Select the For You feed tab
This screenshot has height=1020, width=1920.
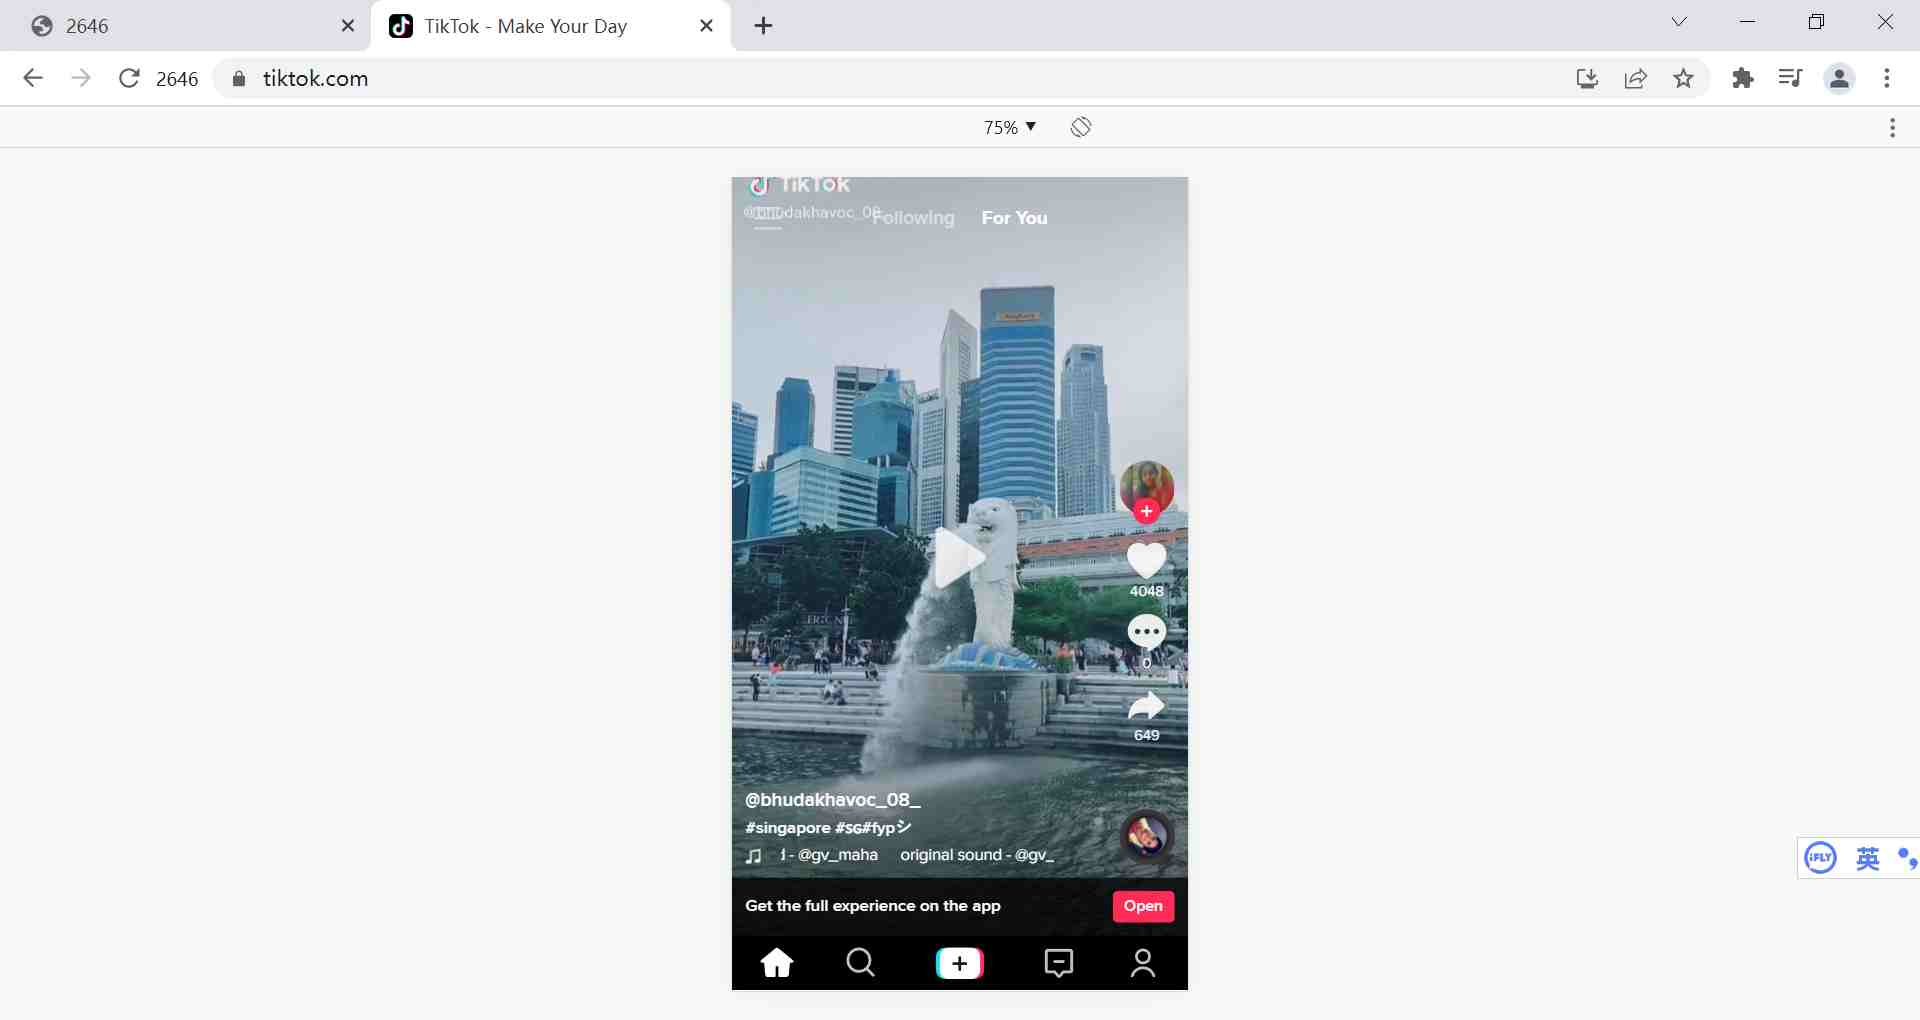[x=1014, y=218]
